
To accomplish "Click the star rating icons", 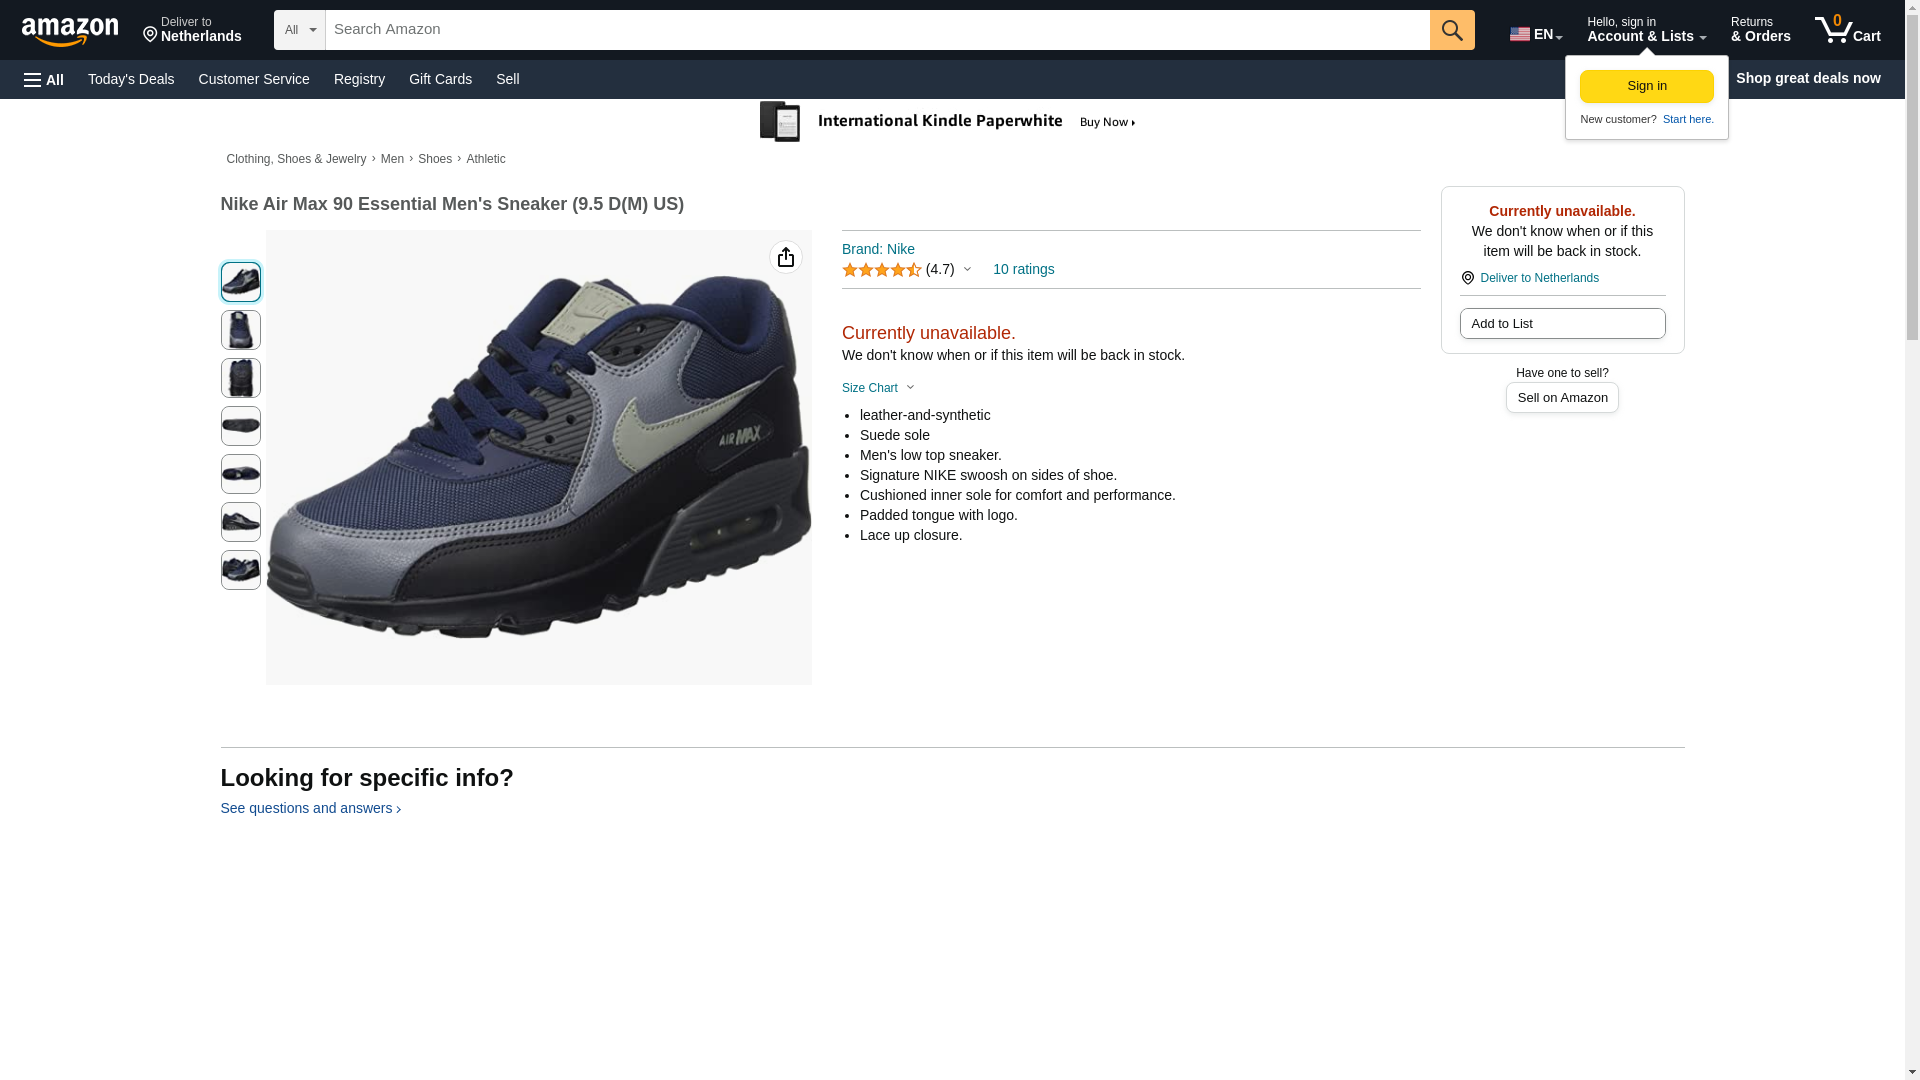I will tap(881, 270).
